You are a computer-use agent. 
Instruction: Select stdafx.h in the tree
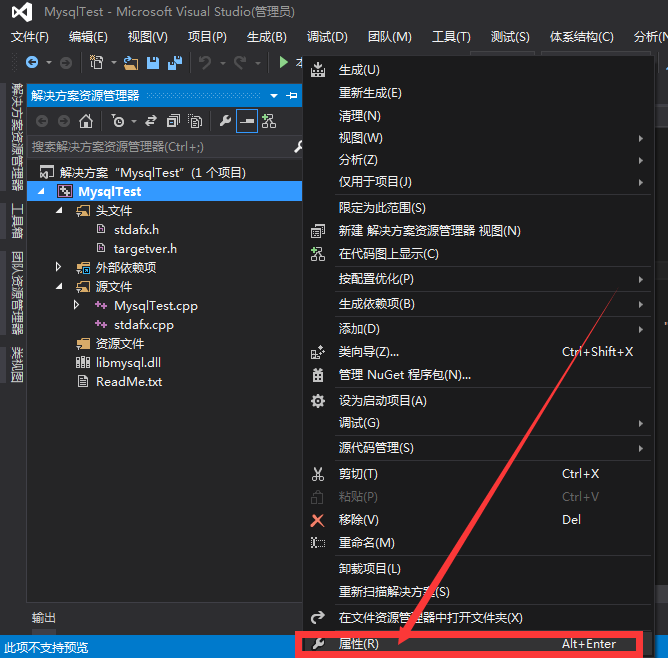click(x=136, y=230)
